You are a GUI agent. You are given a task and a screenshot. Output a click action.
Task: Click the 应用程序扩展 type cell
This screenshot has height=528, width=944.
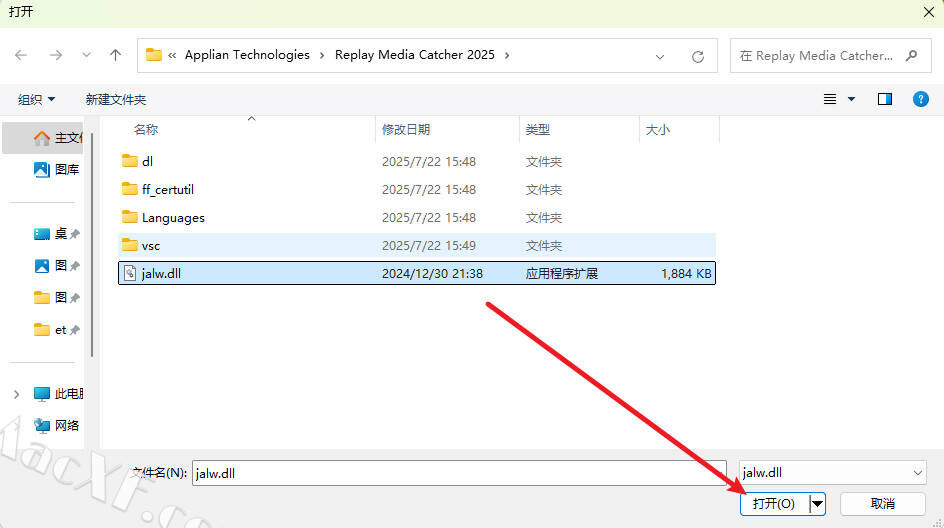point(561,273)
